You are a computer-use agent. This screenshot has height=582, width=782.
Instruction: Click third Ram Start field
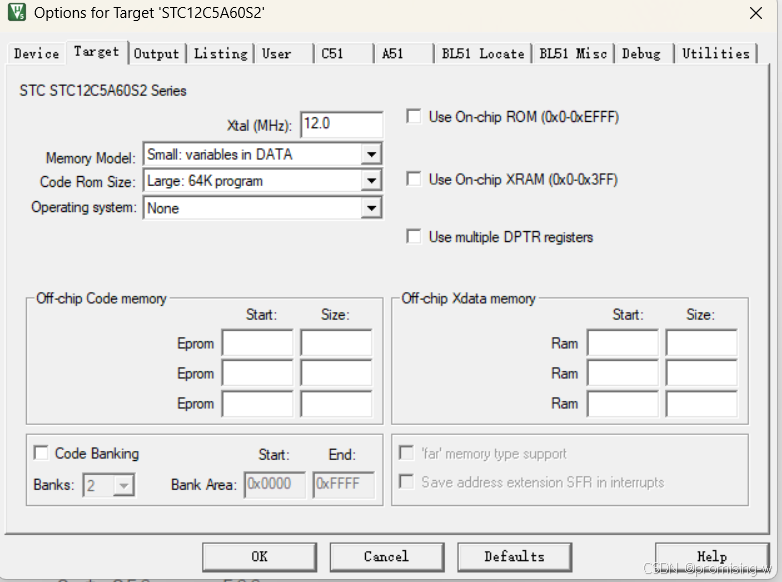click(x=623, y=403)
